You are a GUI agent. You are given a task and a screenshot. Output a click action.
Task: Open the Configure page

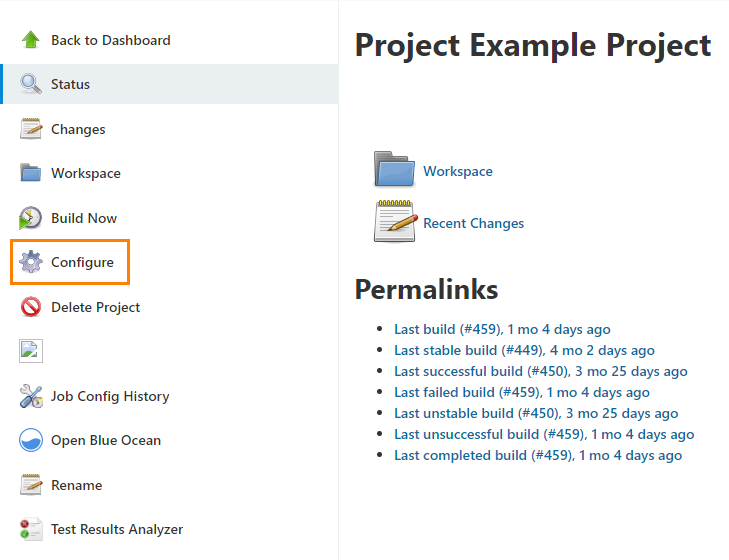coord(82,262)
